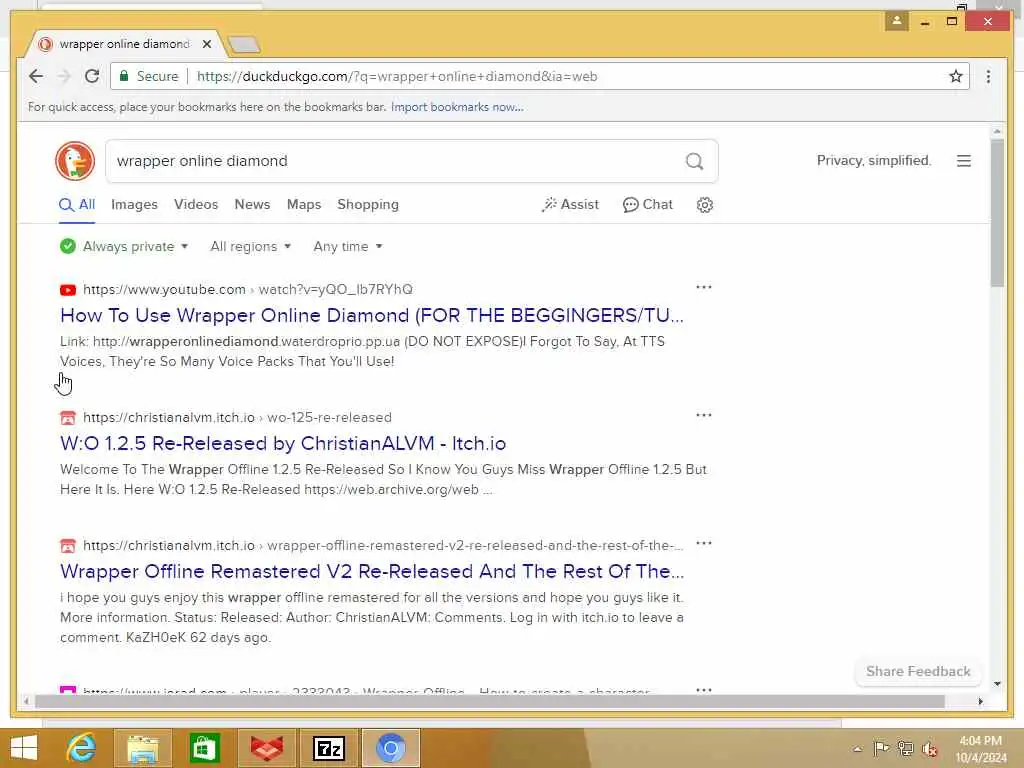The width and height of the screenshot is (1024, 768).
Task: Open Chrome's three-dot menu
Action: point(988,76)
